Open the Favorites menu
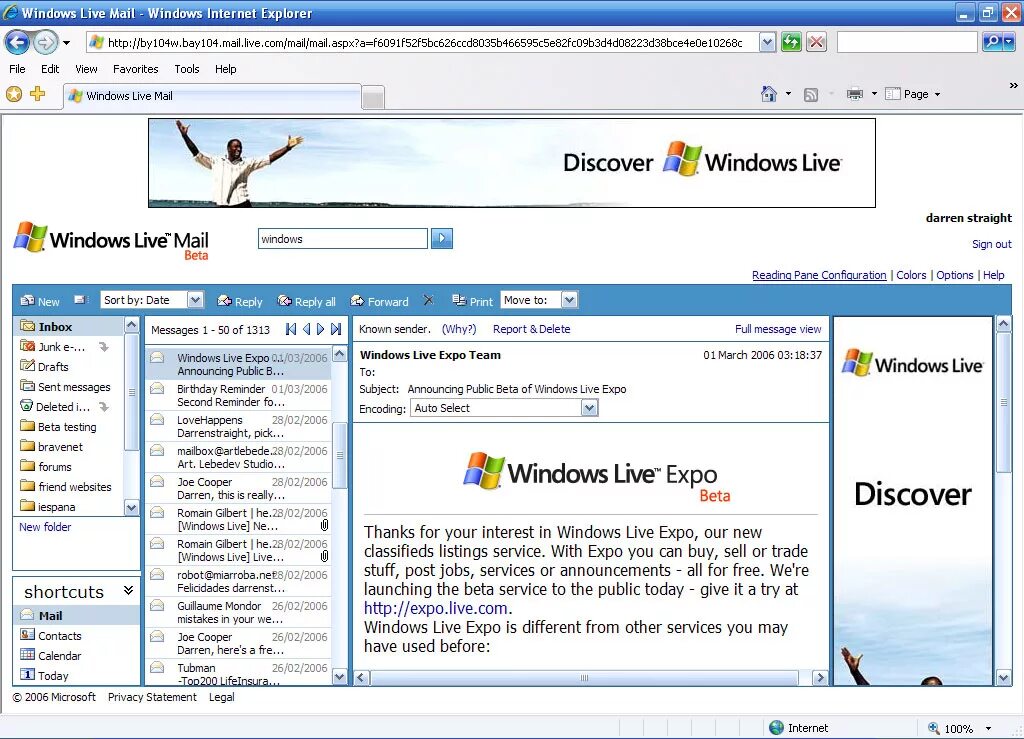The height and width of the screenshot is (739, 1024). pyautogui.click(x=135, y=69)
